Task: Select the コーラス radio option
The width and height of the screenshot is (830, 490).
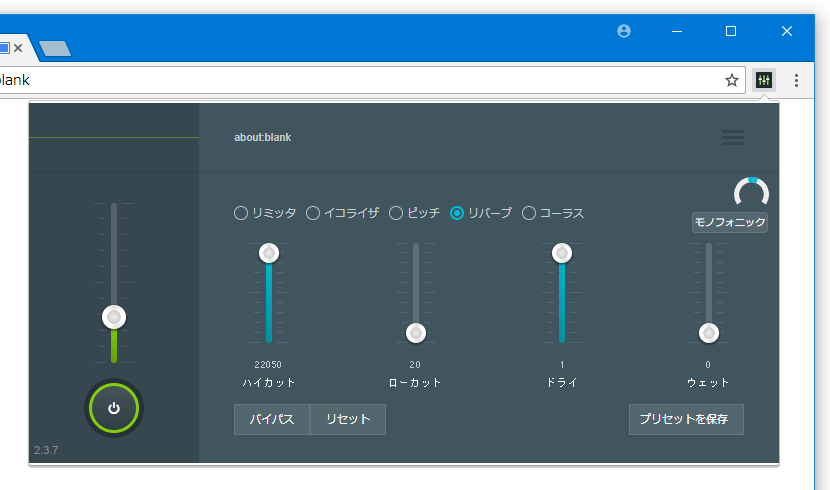Action: tap(553, 213)
